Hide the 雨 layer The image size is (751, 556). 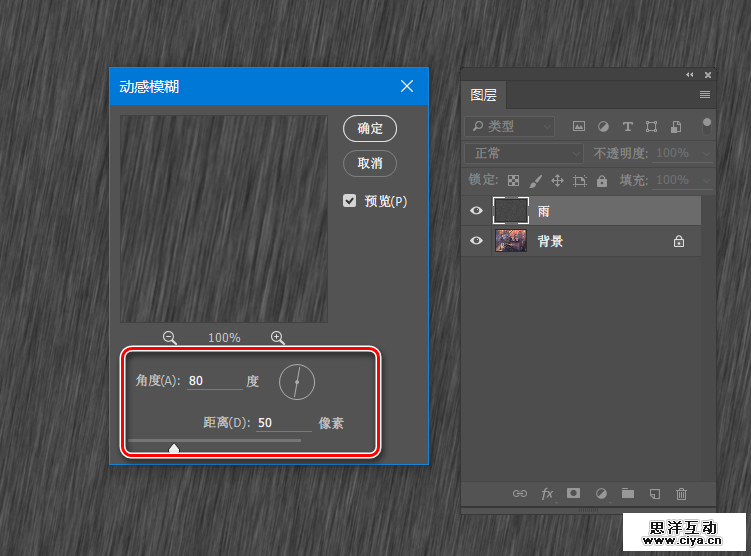tap(476, 210)
